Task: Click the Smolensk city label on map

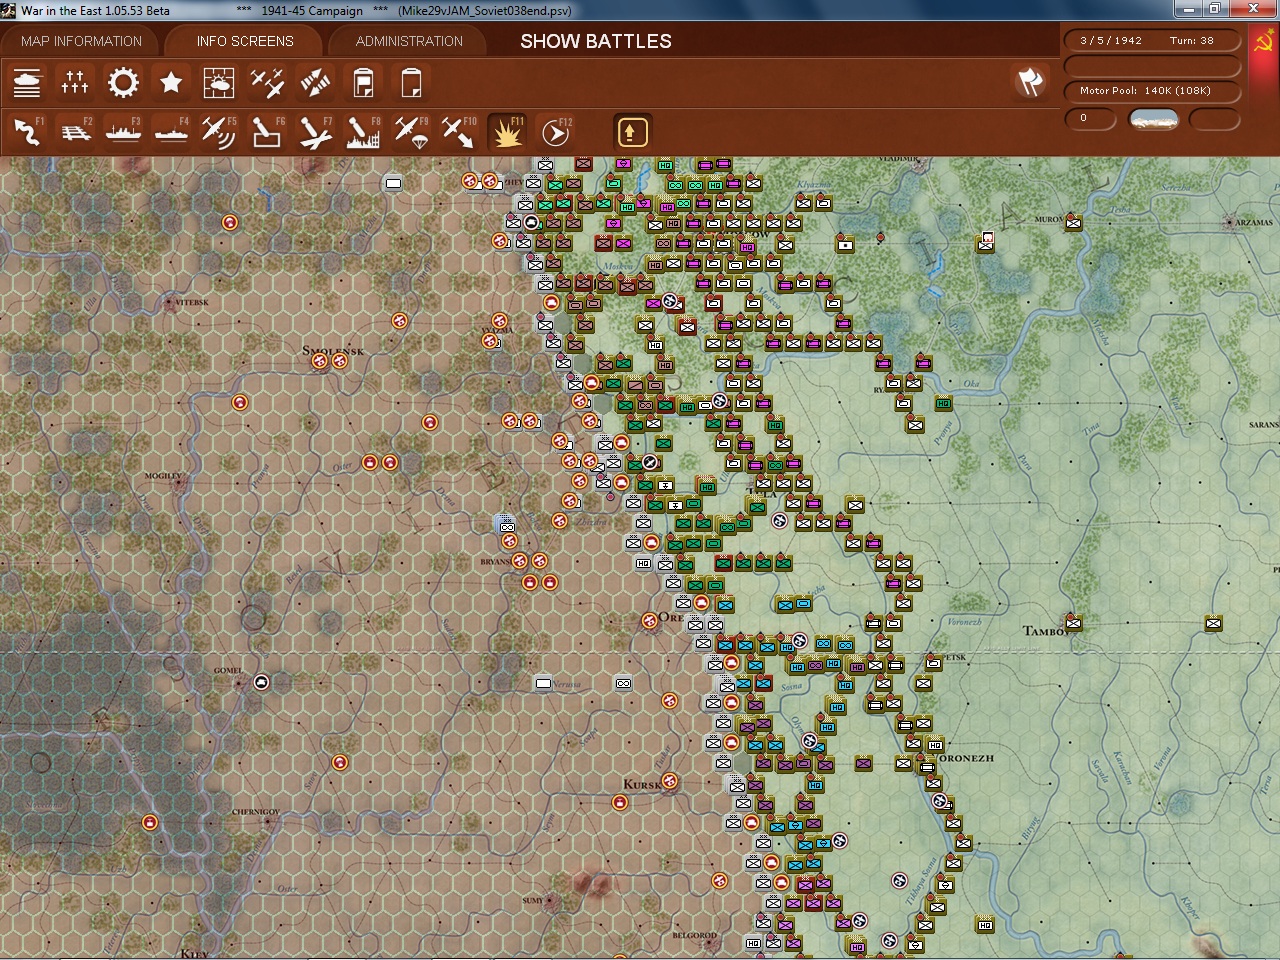Action: click(x=333, y=350)
